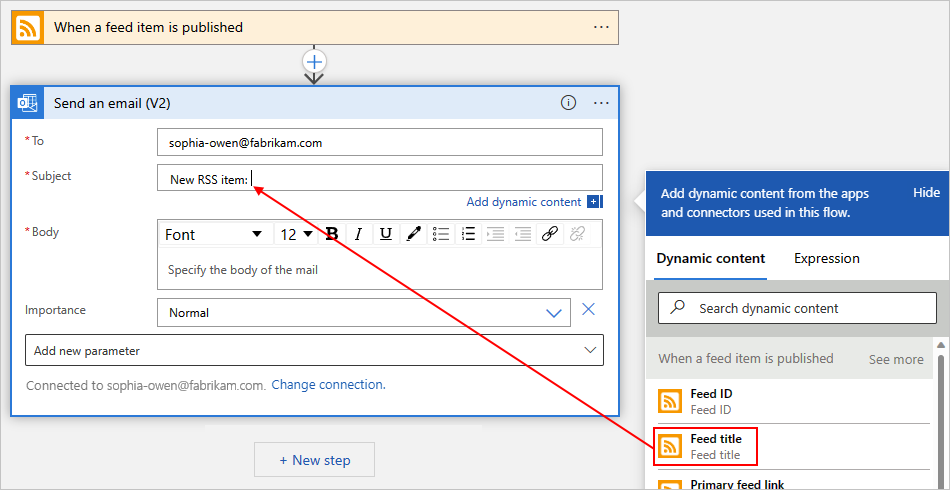This screenshot has width=950, height=490.
Task: Increase indent in the Body editor
Action: 496,234
